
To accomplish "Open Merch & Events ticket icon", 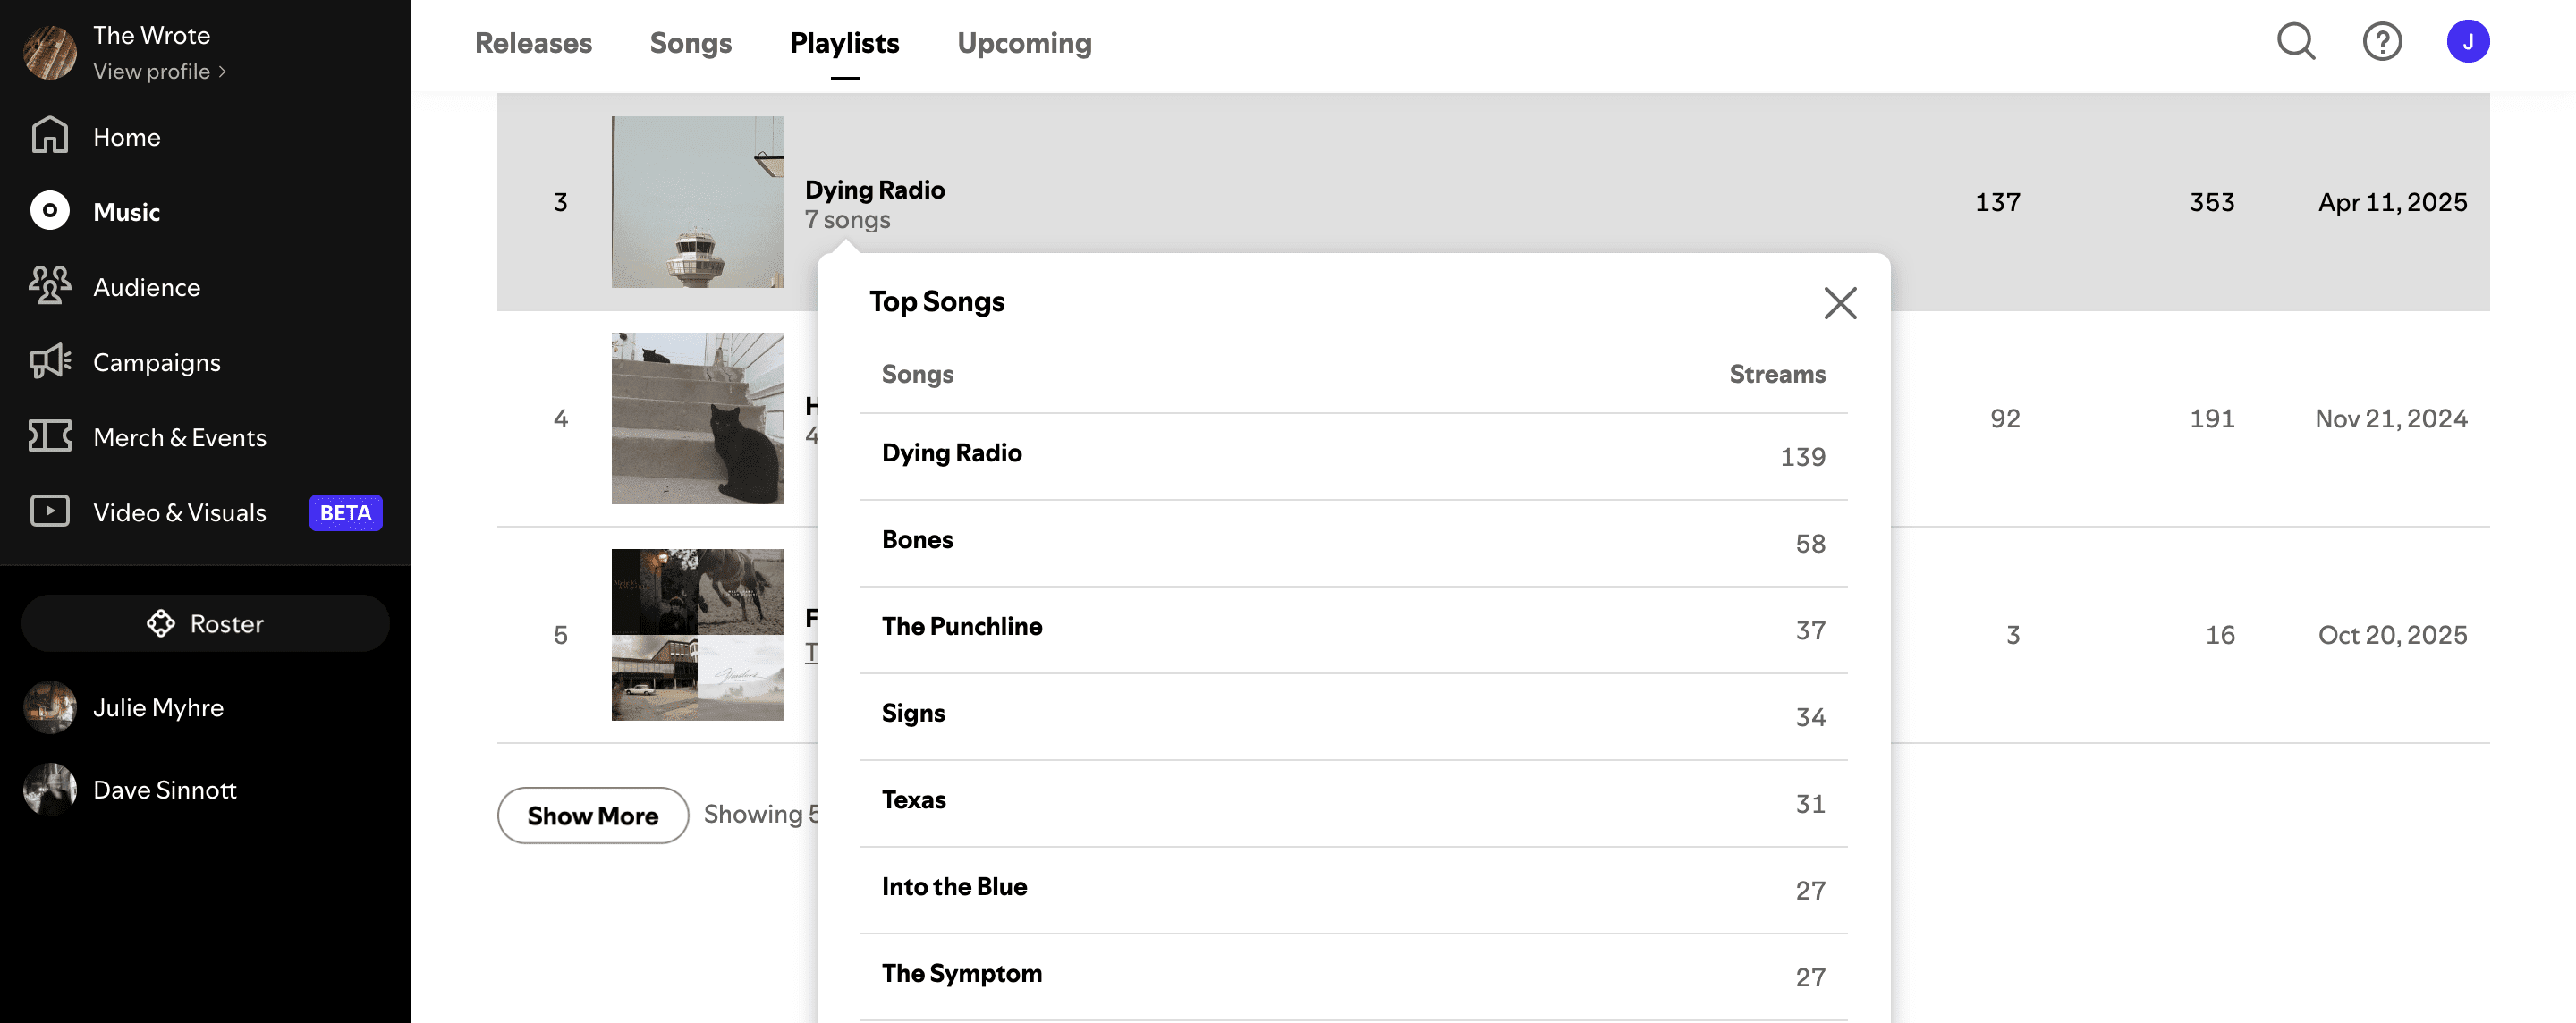I will [x=49, y=436].
